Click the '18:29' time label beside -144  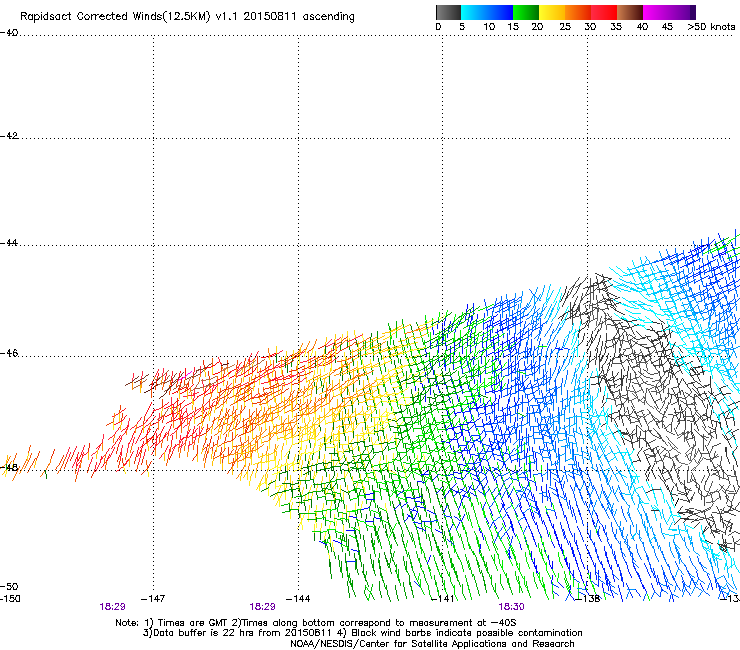tap(262, 607)
